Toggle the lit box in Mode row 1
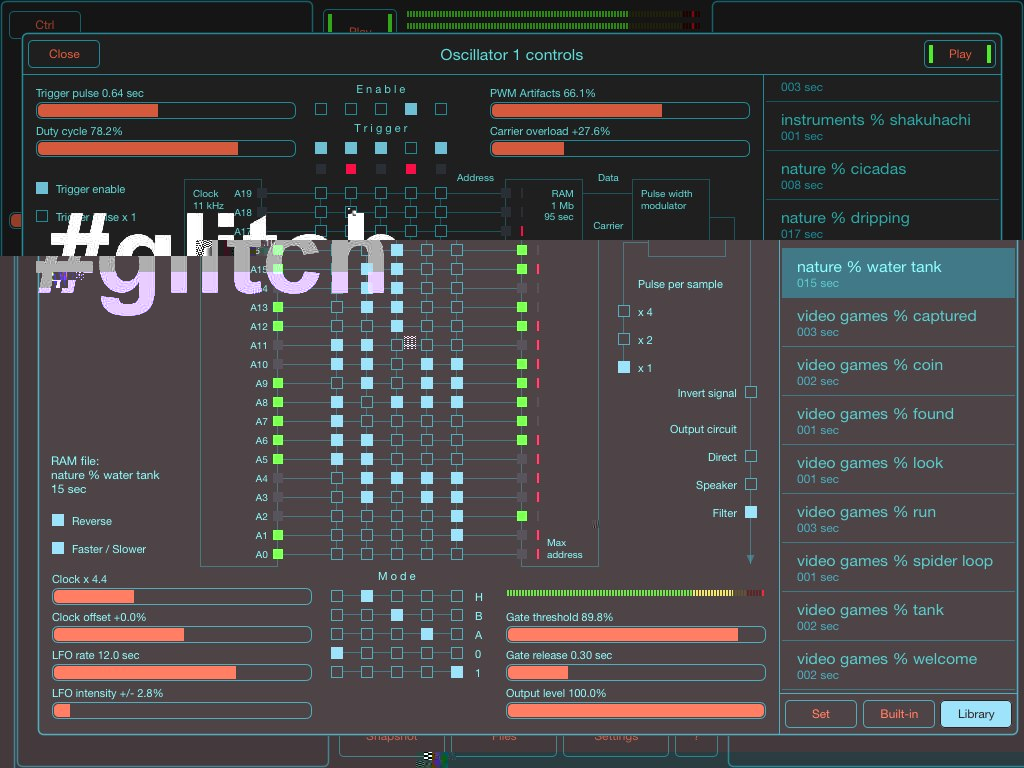Image resolution: width=1024 pixels, height=768 pixels. click(457, 671)
